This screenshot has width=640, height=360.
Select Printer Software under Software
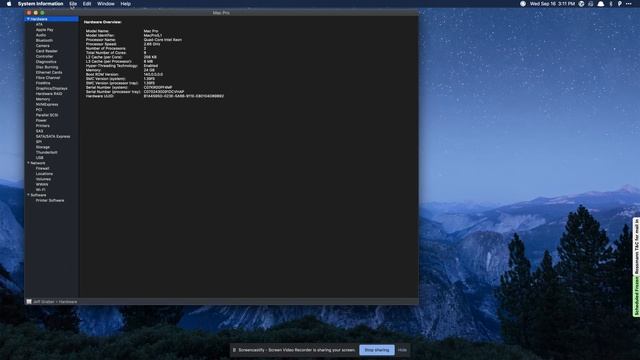coord(50,200)
